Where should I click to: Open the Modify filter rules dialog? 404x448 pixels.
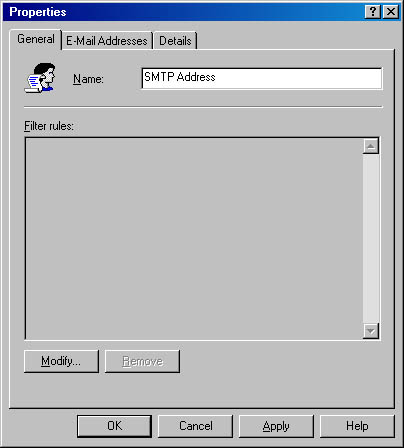point(61,361)
